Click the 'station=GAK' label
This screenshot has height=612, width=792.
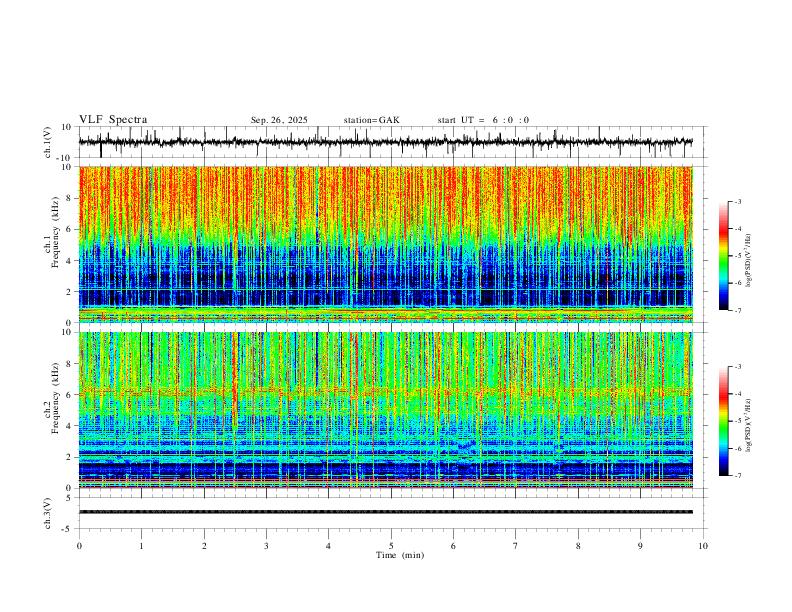371,120
